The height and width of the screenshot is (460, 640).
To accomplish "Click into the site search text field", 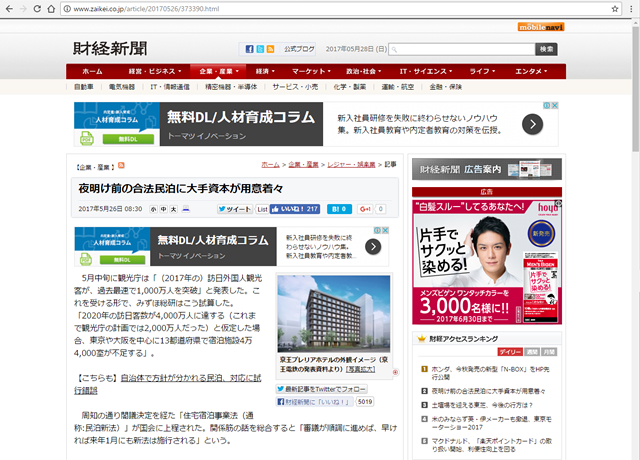I will click(458, 49).
